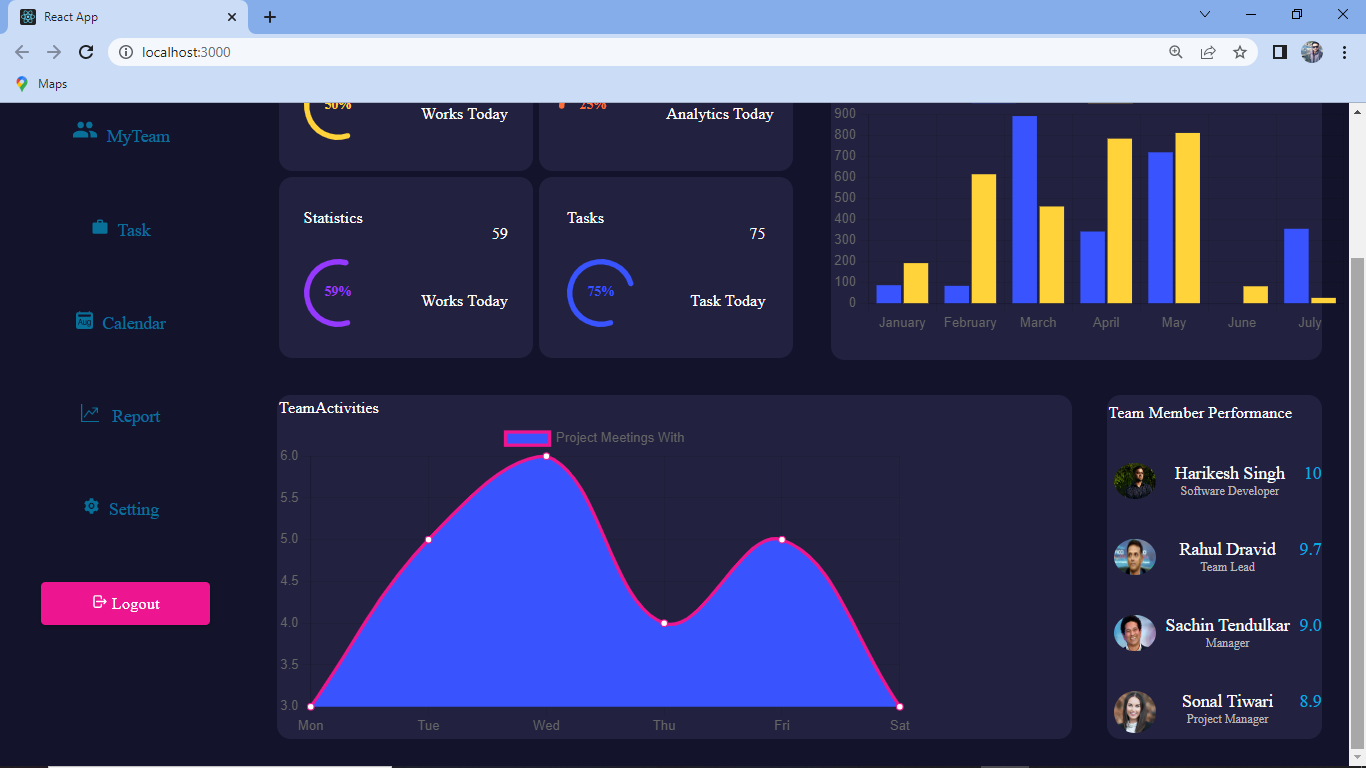Viewport: 1366px width, 768px height.
Task: Click the pink Logout button
Action: pyautogui.click(x=125, y=603)
